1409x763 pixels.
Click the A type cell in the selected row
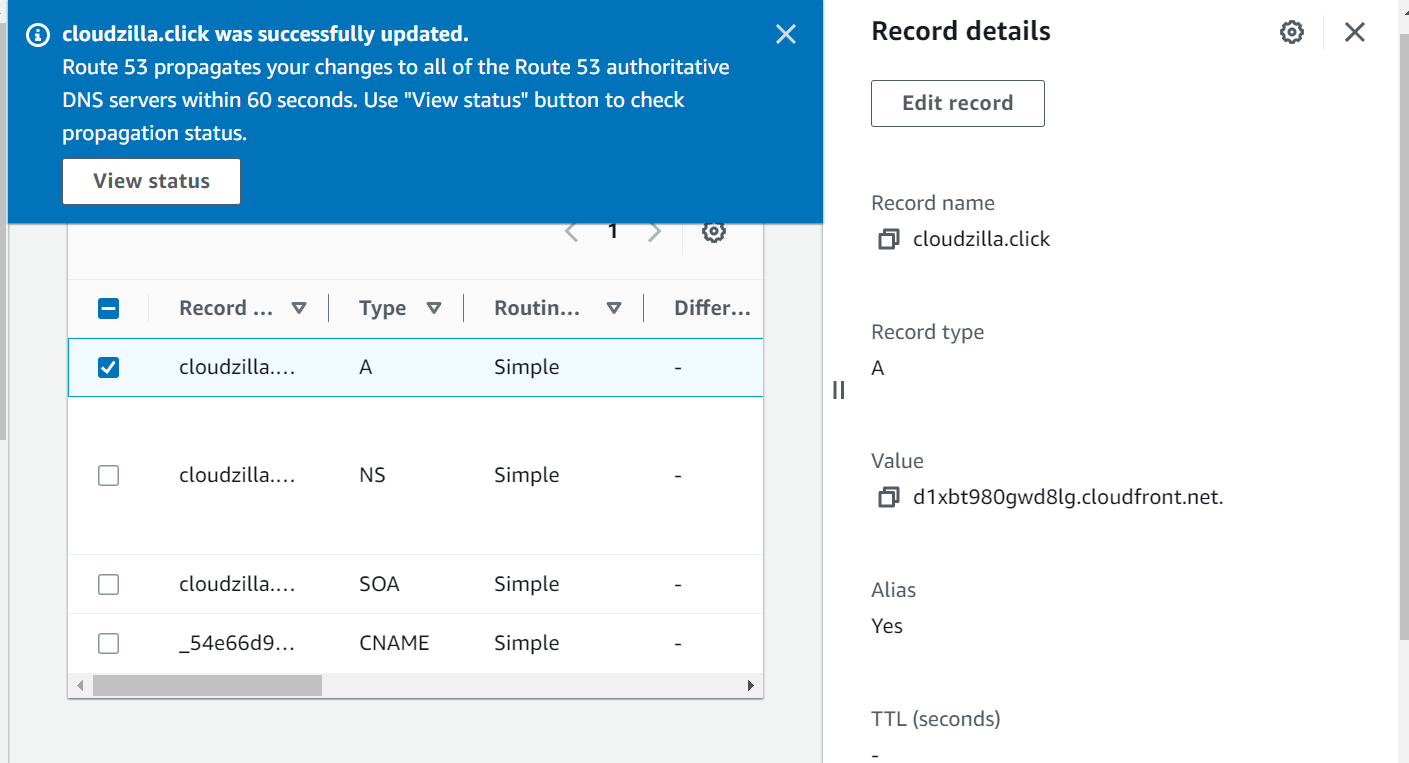click(x=365, y=367)
